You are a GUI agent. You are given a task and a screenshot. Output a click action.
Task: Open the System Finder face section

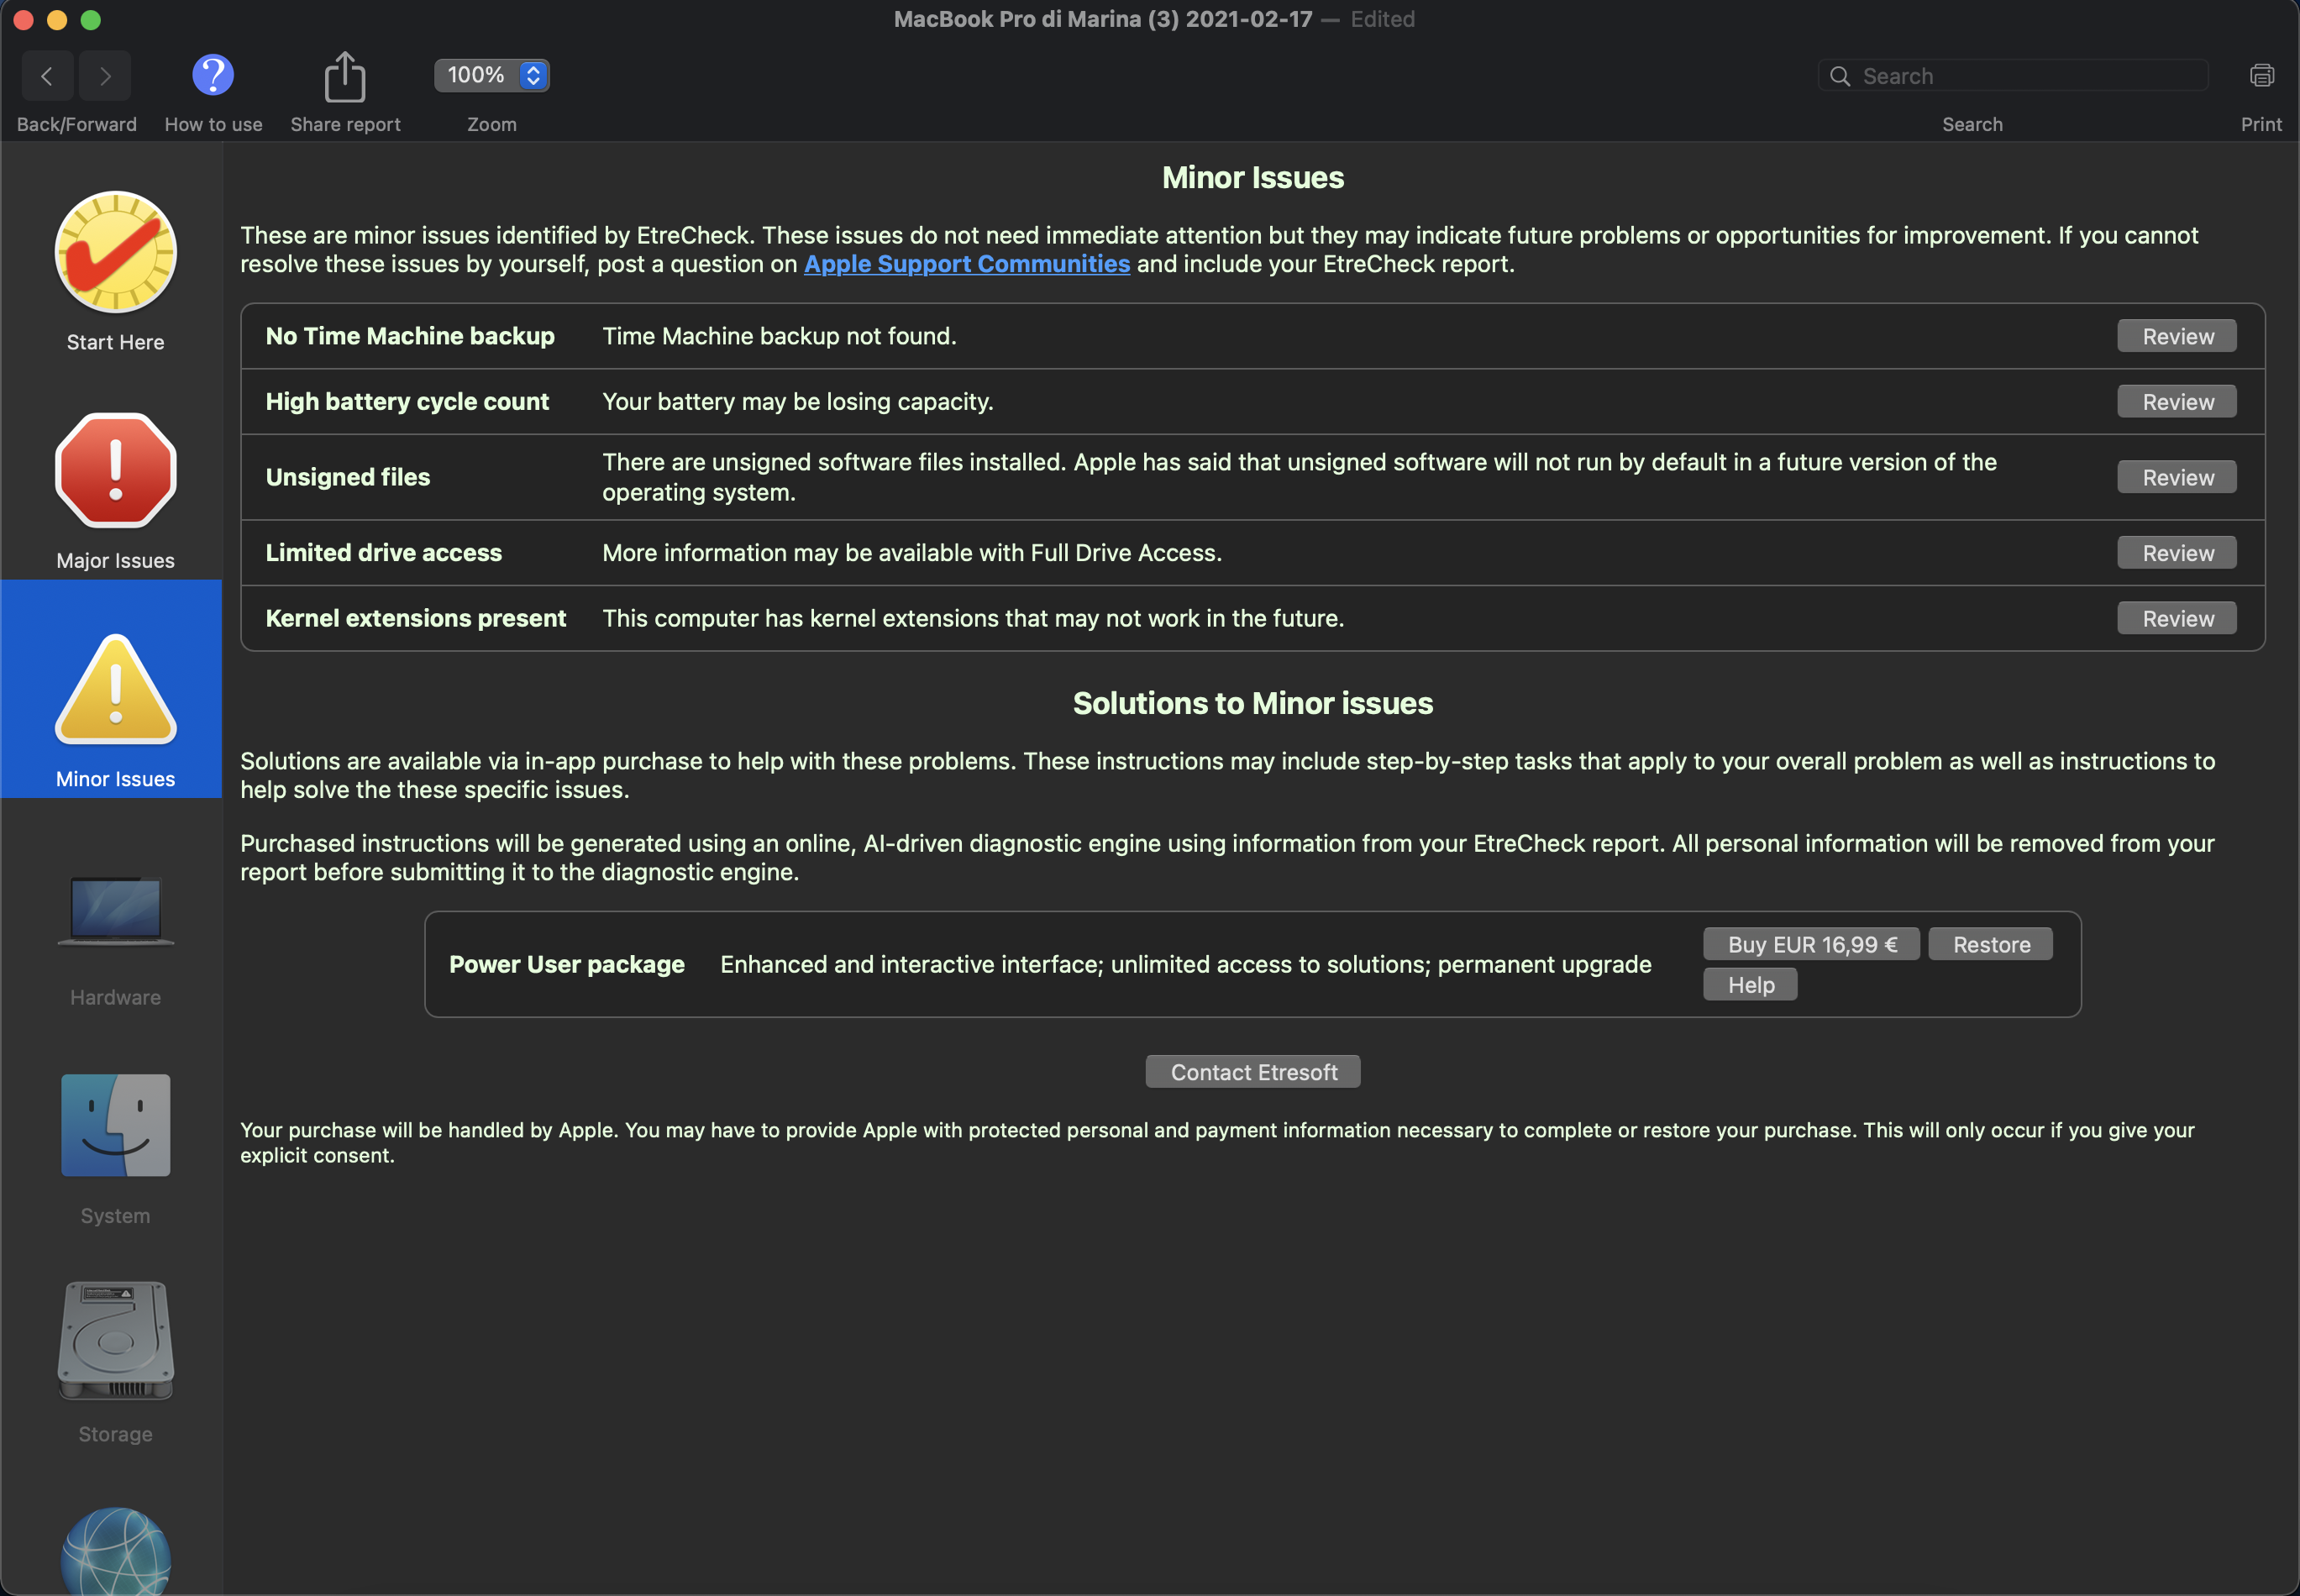115,1125
